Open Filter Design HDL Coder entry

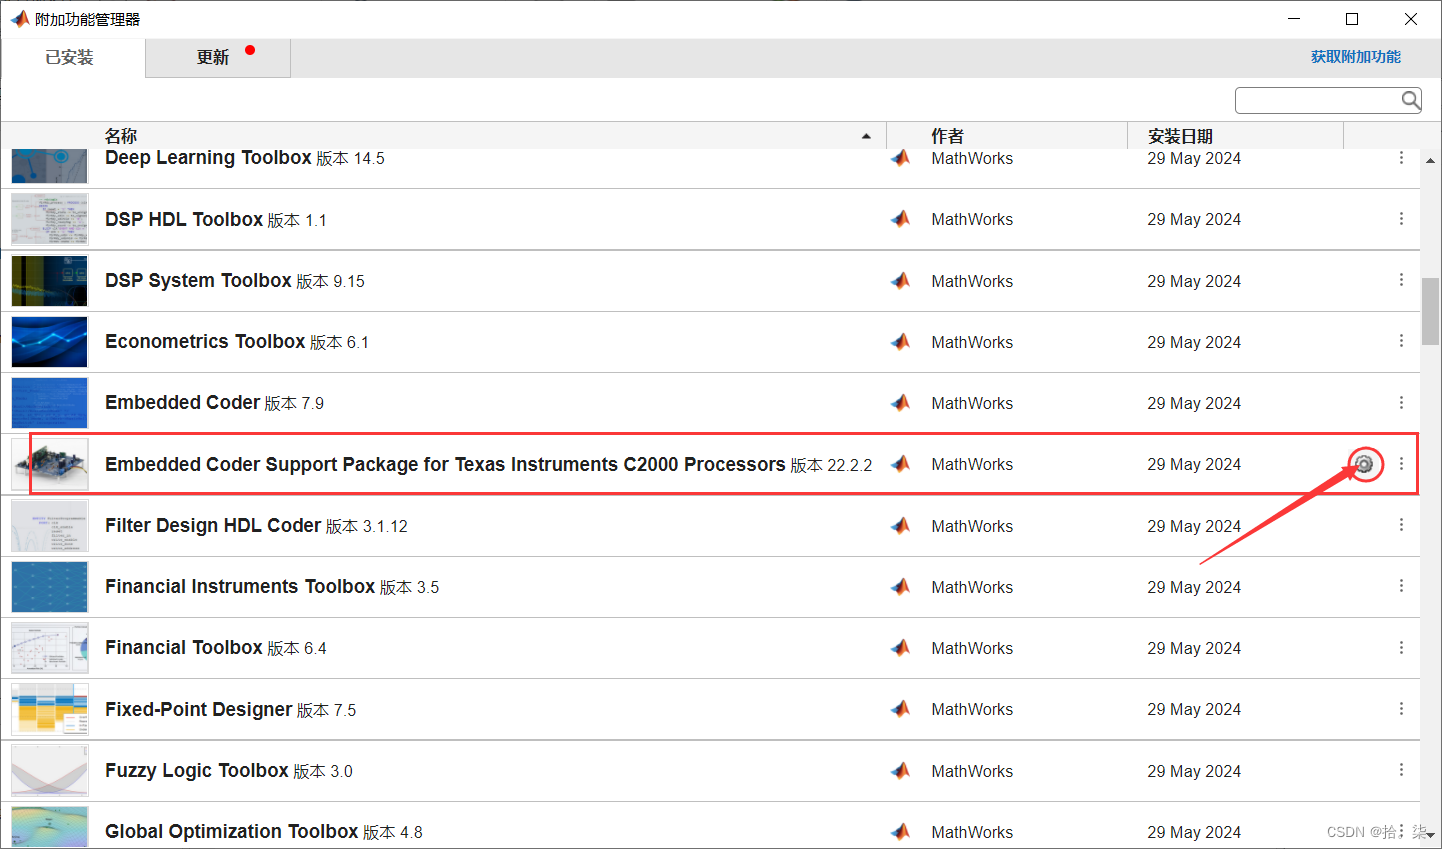[x=213, y=526]
